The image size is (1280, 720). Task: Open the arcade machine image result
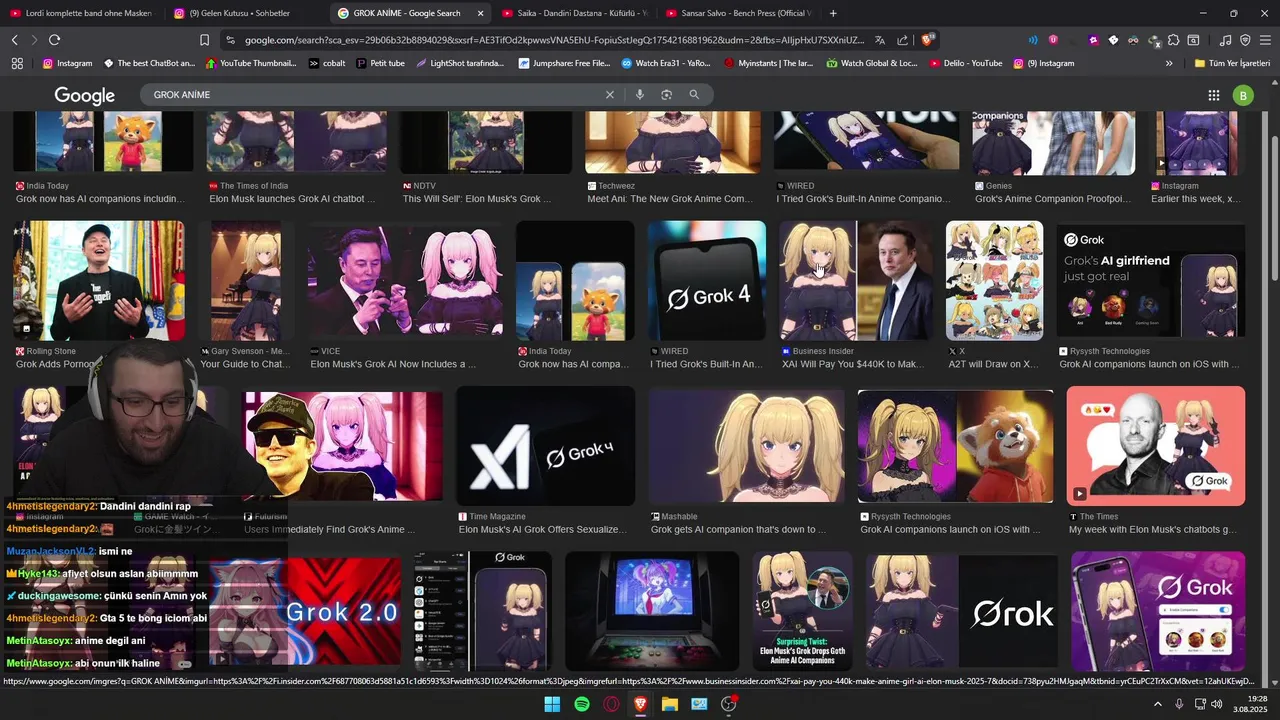[652, 610]
